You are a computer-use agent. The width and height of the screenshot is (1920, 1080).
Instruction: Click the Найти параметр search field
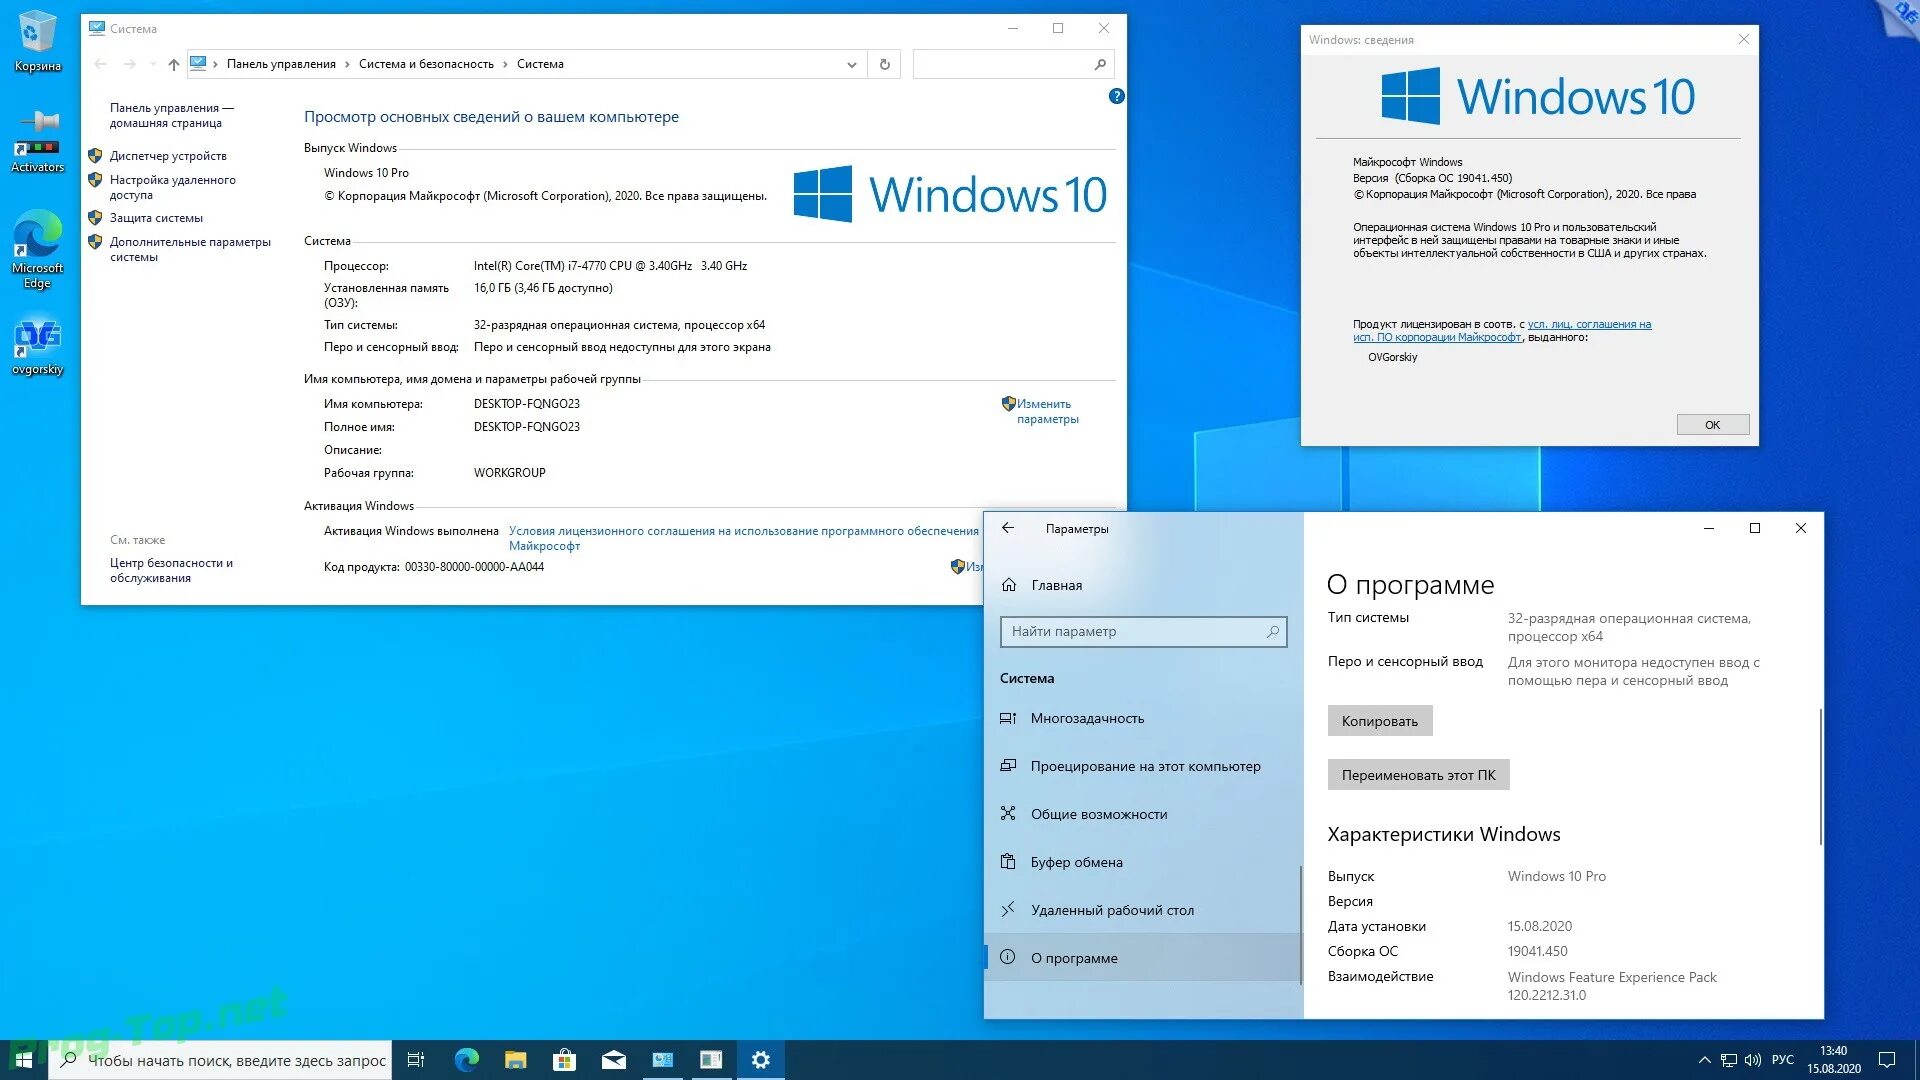[1143, 631]
